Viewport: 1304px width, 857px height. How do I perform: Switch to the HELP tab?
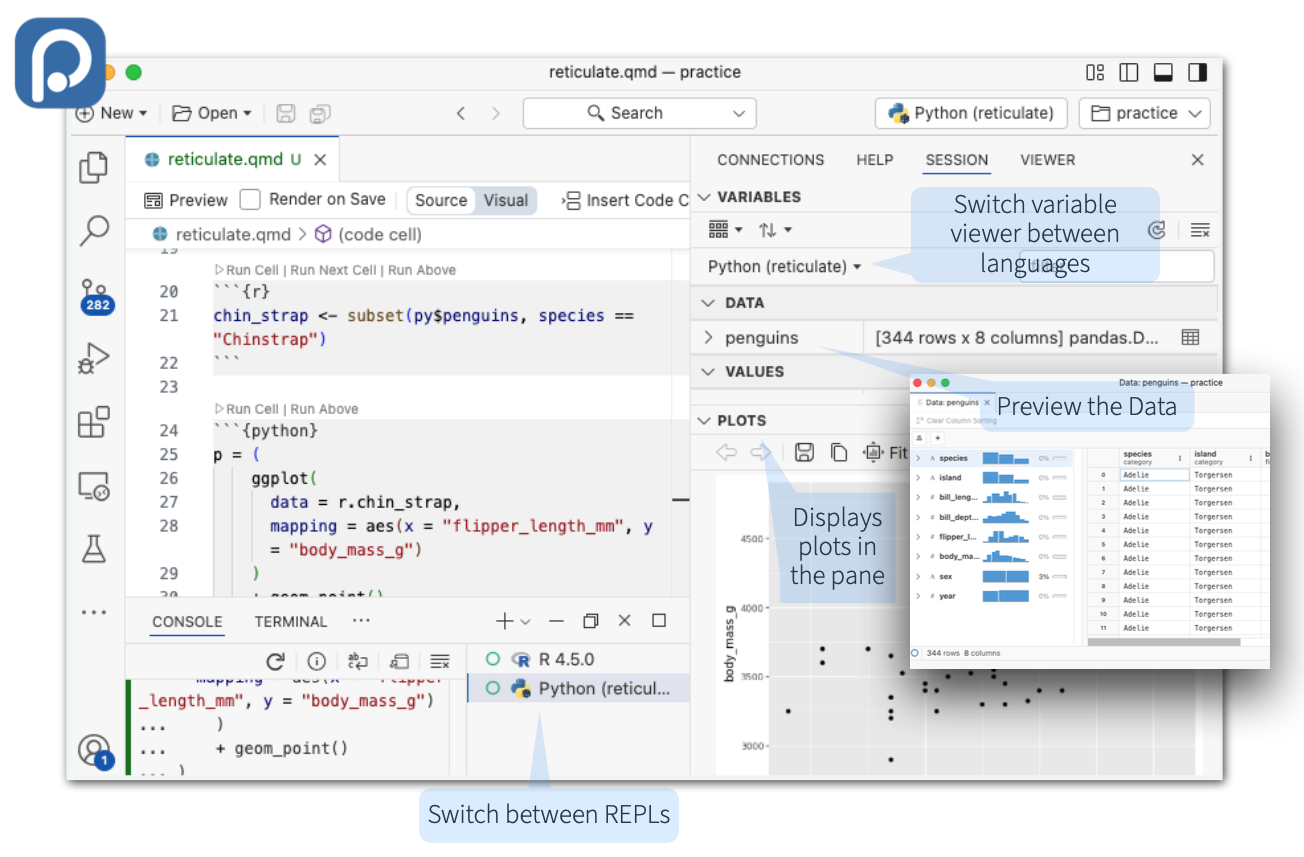874,160
